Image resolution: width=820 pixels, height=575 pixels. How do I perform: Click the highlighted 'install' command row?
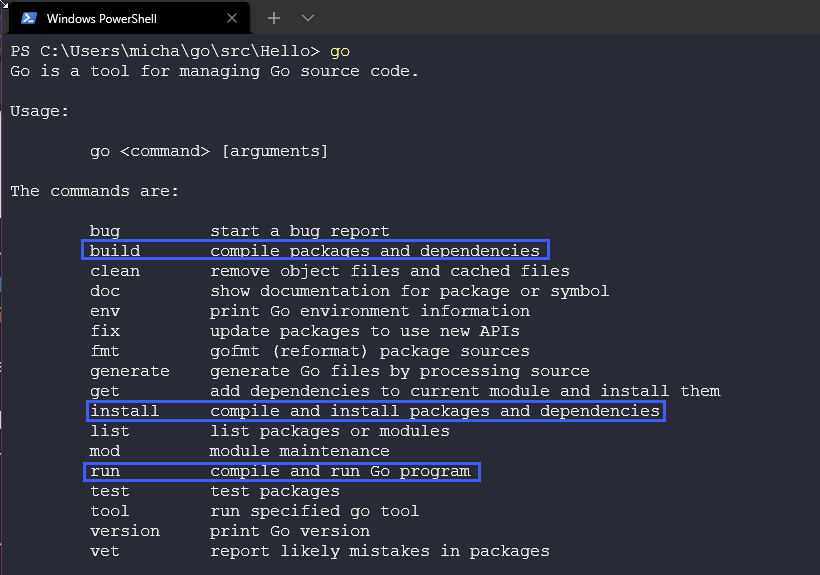(x=374, y=411)
